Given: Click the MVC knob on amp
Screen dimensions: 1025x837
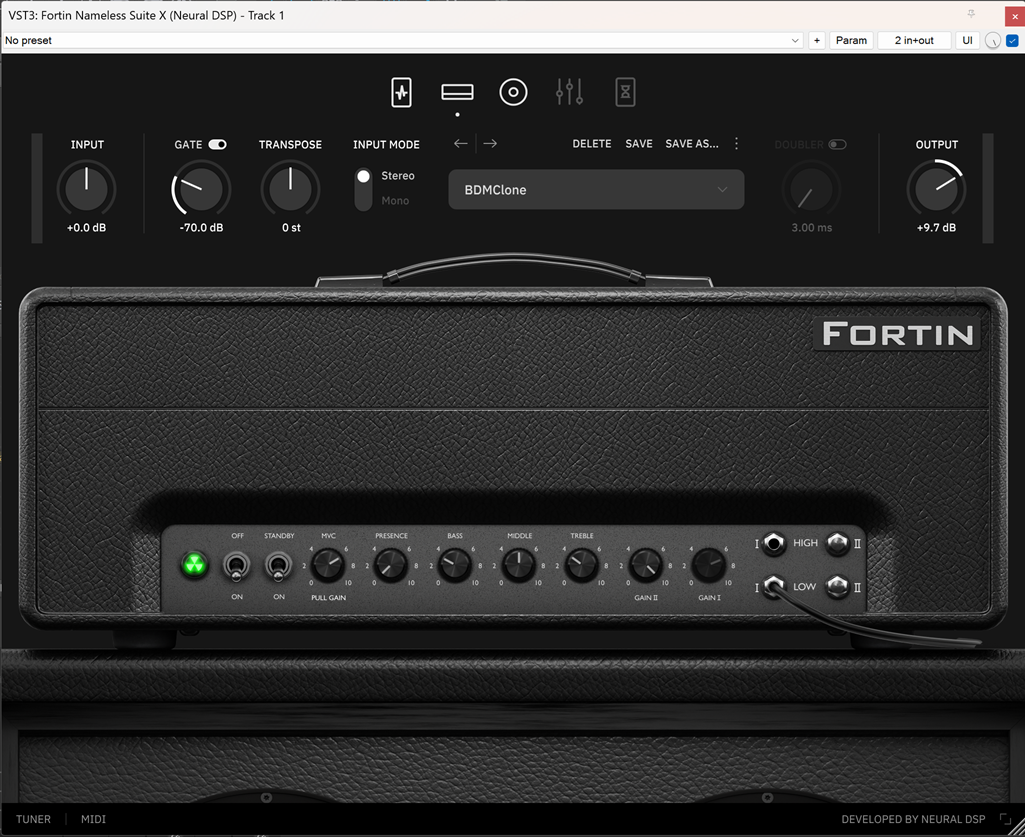Looking at the screenshot, I should coord(328,565).
